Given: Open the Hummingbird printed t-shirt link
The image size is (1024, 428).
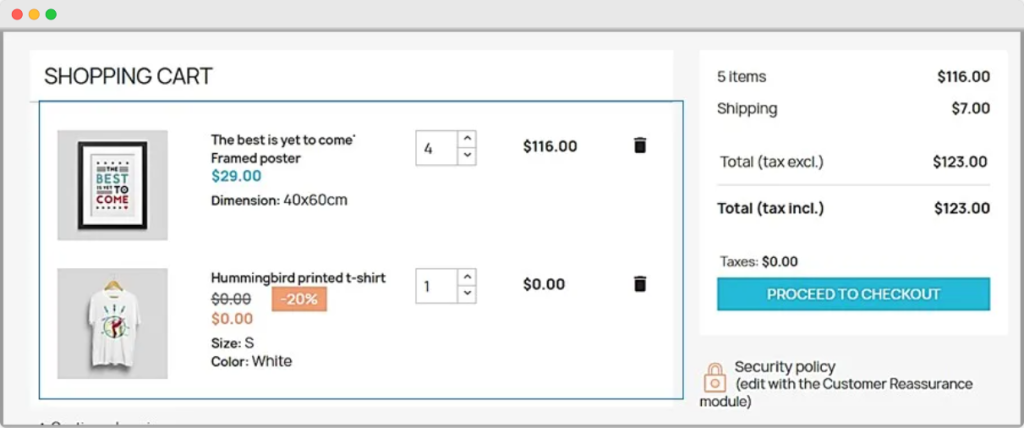Looking at the screenshot, I should click(x=298, y=278).
